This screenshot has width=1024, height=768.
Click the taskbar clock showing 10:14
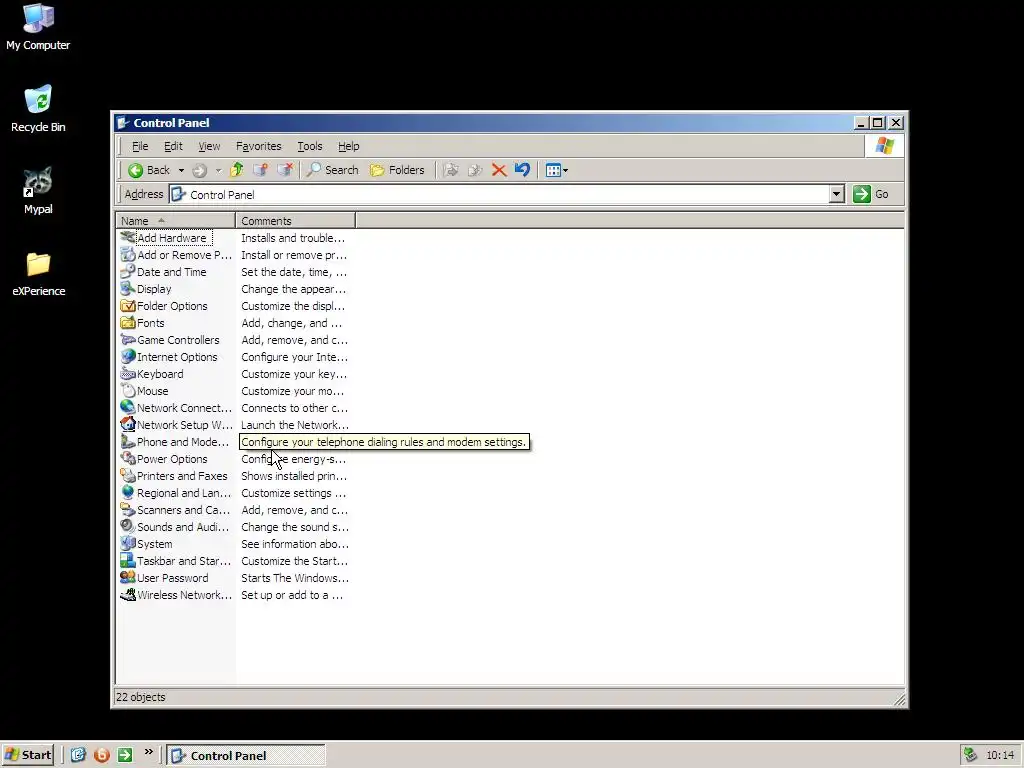tap(1000, 755)
